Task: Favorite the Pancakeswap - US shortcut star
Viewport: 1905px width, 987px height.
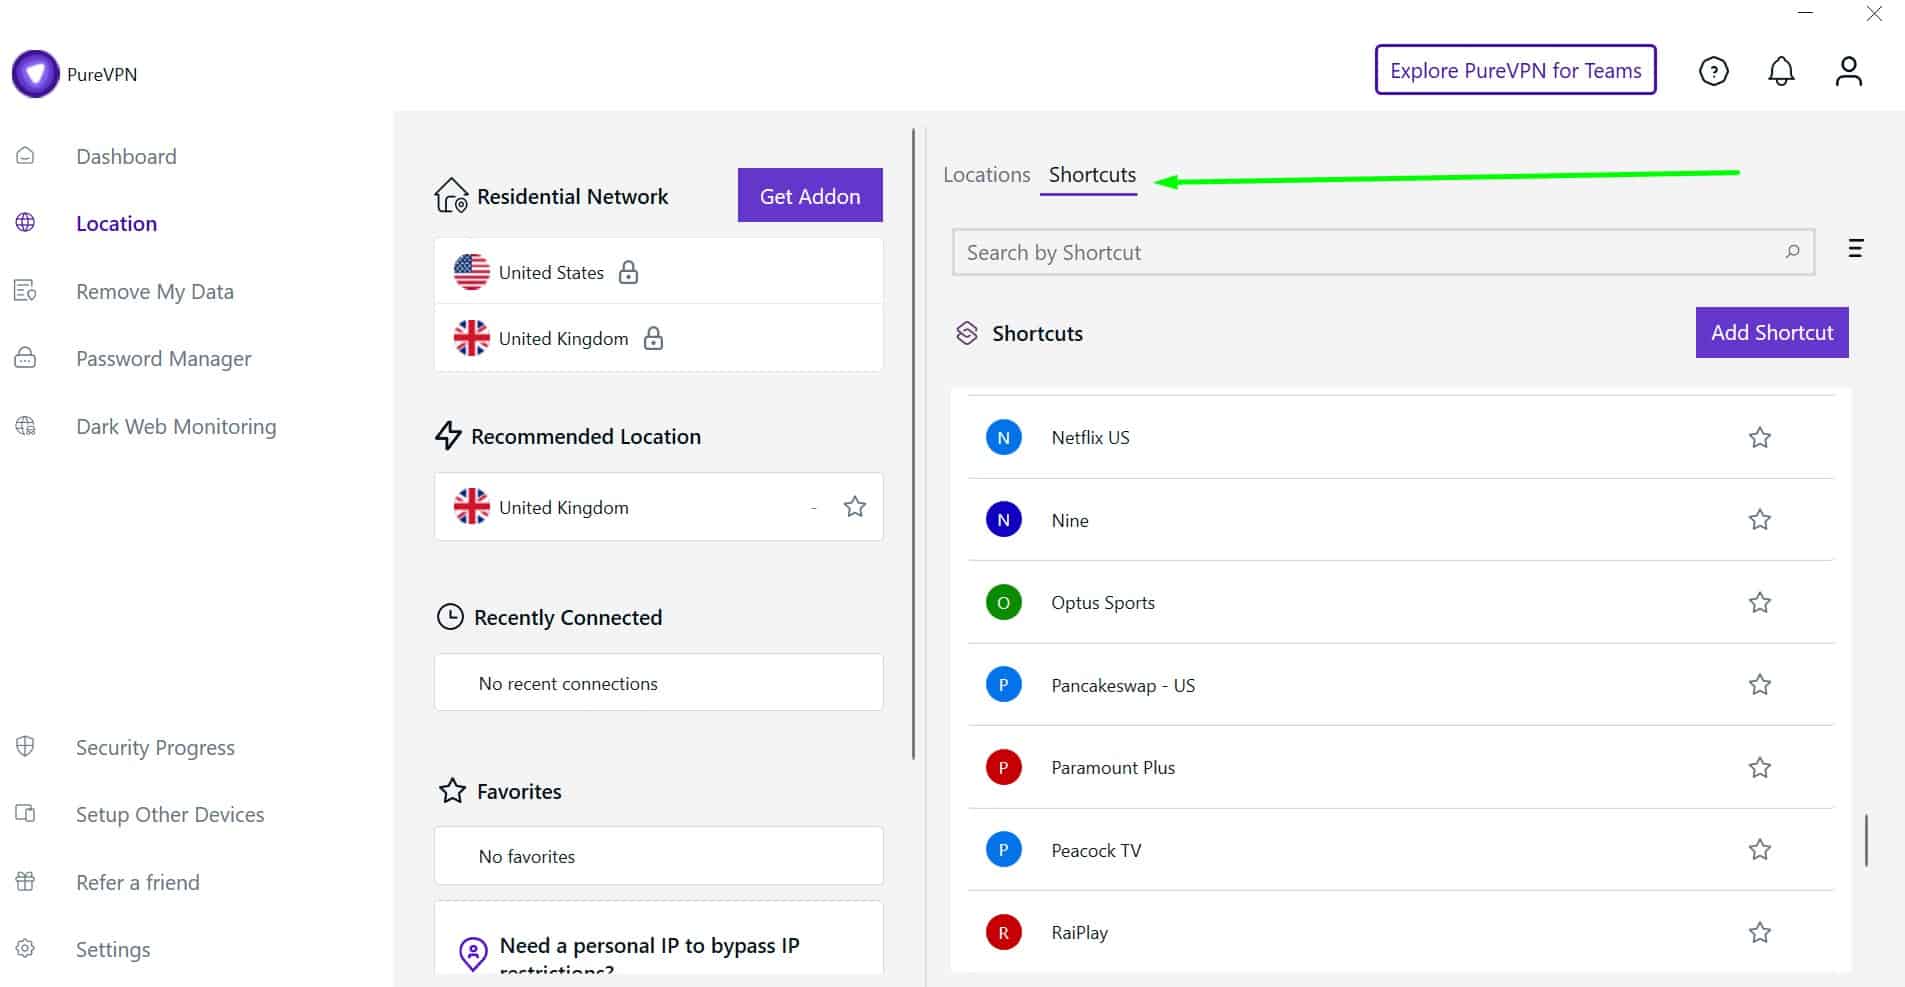Action: (x=1760, y=684)
